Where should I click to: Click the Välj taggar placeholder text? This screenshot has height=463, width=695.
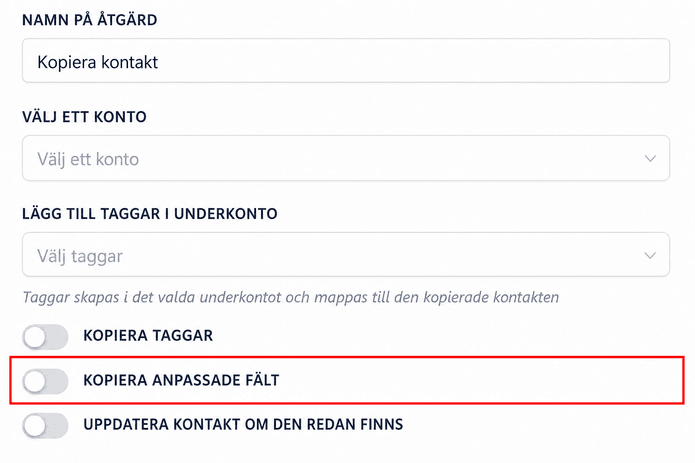pos(80,257)
